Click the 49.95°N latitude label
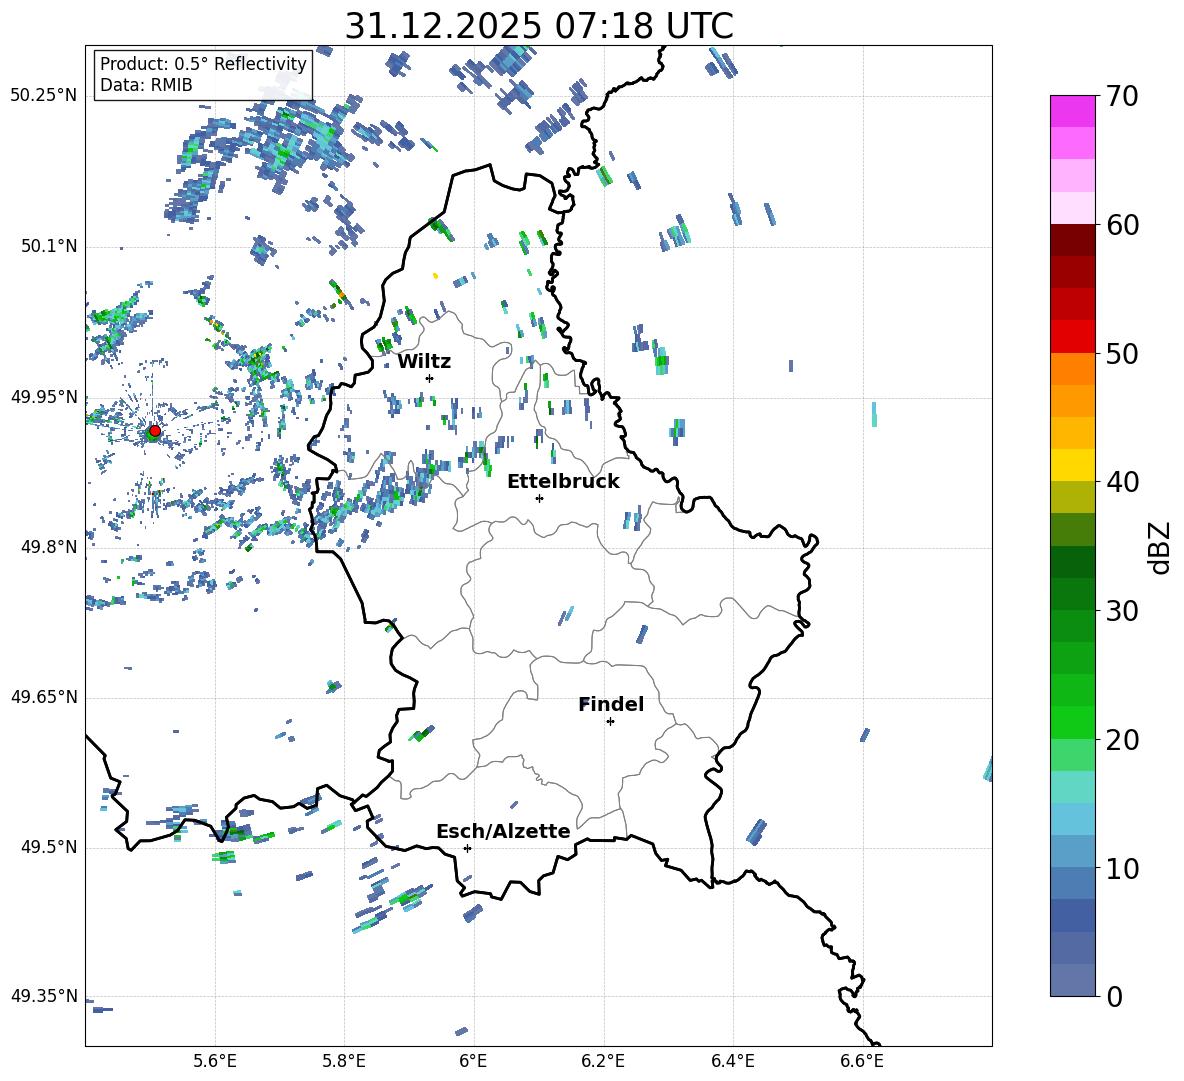Viewport: 1184px width, 1081px height. [44, 396]
